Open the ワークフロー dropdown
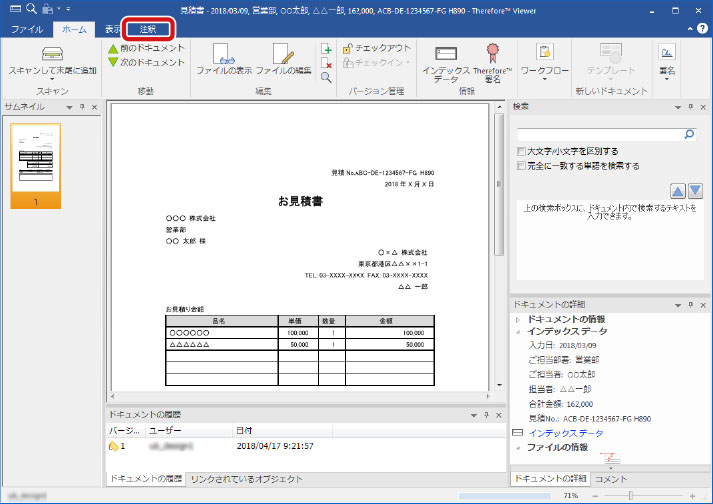 pos(545,61)
